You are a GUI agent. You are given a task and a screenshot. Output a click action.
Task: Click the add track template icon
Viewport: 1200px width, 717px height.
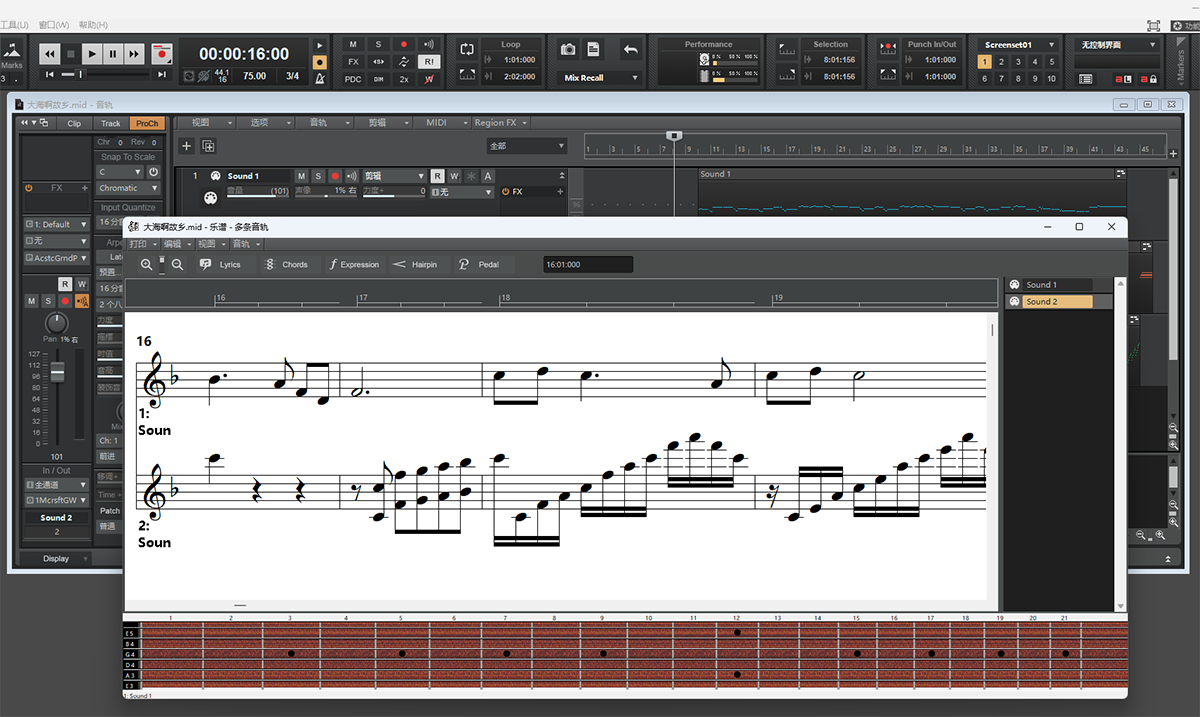pyautogui.click(x=208, y=146)
